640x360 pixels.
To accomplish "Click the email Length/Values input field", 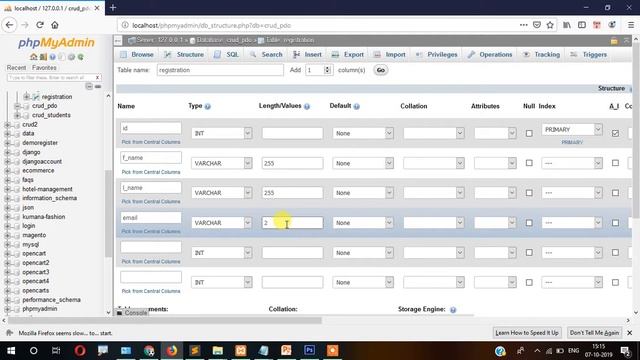I will [x=293, y=223].
